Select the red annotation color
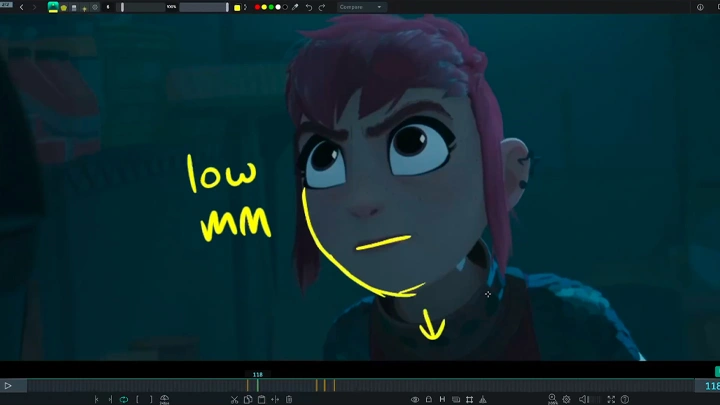Image resolution: width=720 pixels, height=405 pixels. [x=257, y=7]
